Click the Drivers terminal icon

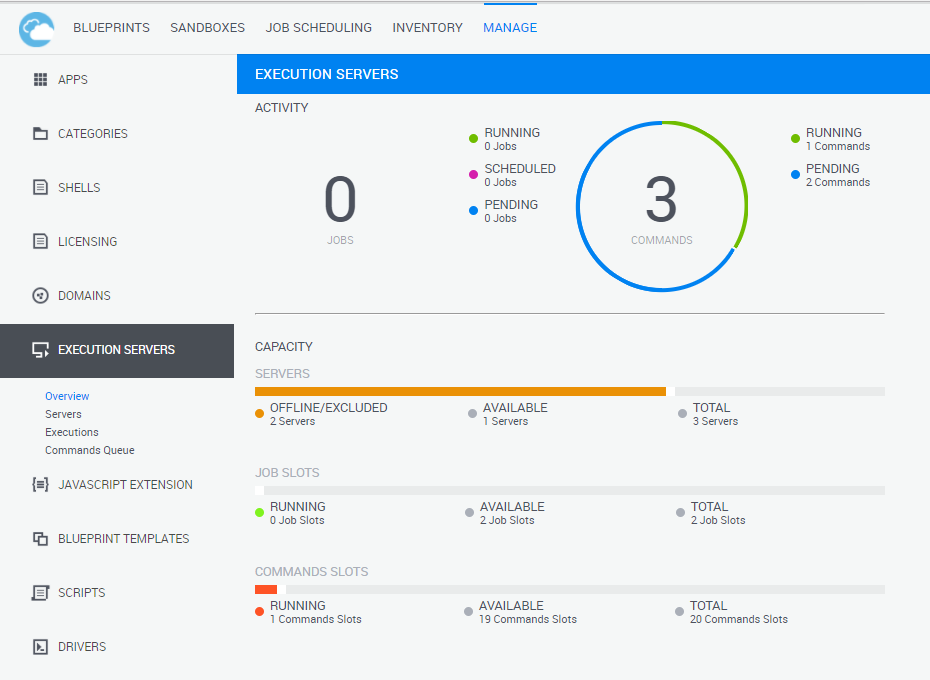(x=41, y=647)
